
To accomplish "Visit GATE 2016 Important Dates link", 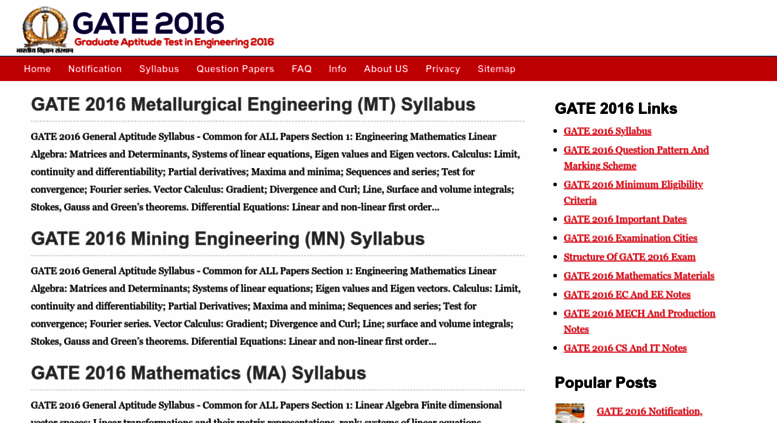I will pos(625,219).
